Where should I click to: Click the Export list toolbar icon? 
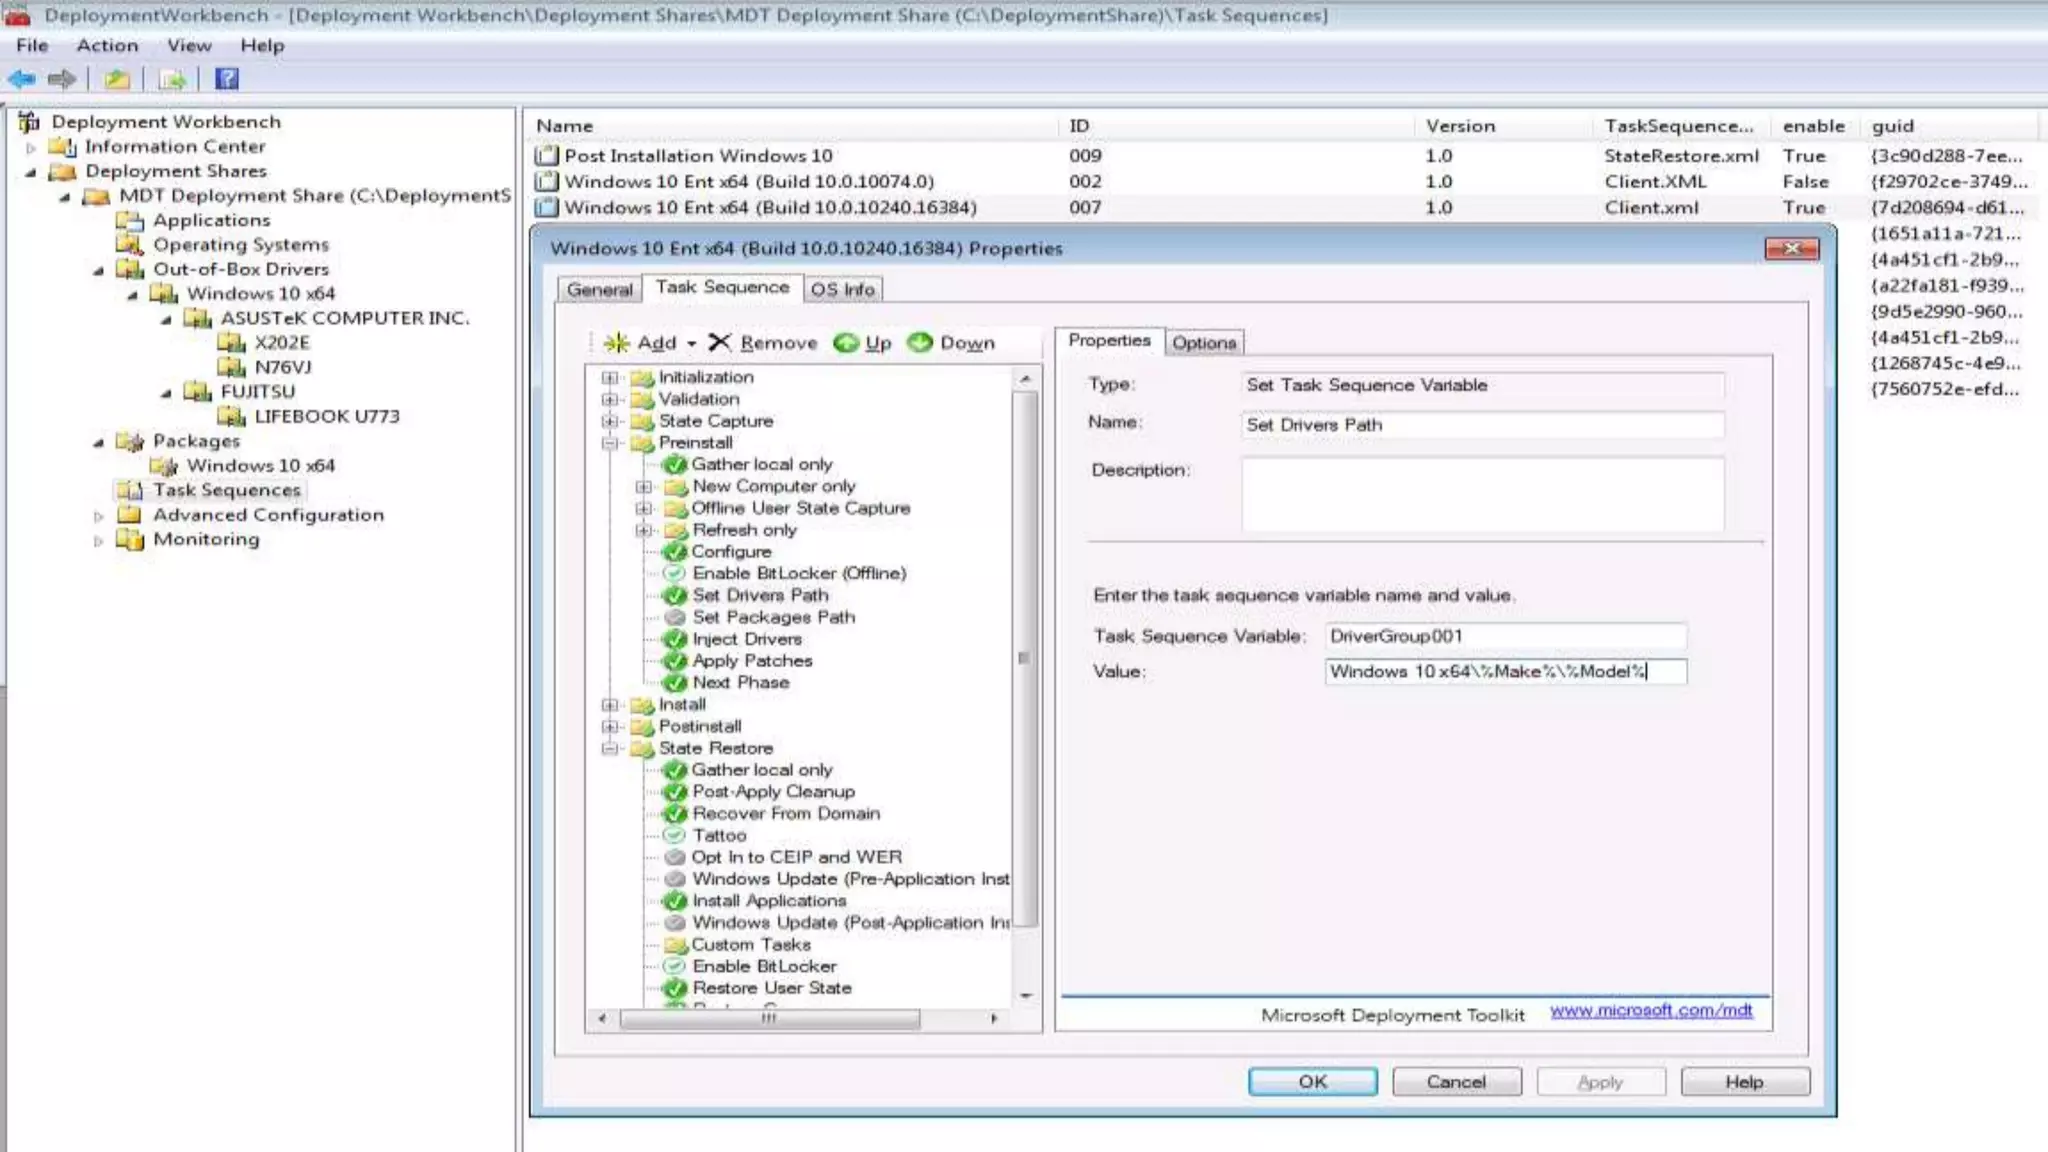point(172,79)
